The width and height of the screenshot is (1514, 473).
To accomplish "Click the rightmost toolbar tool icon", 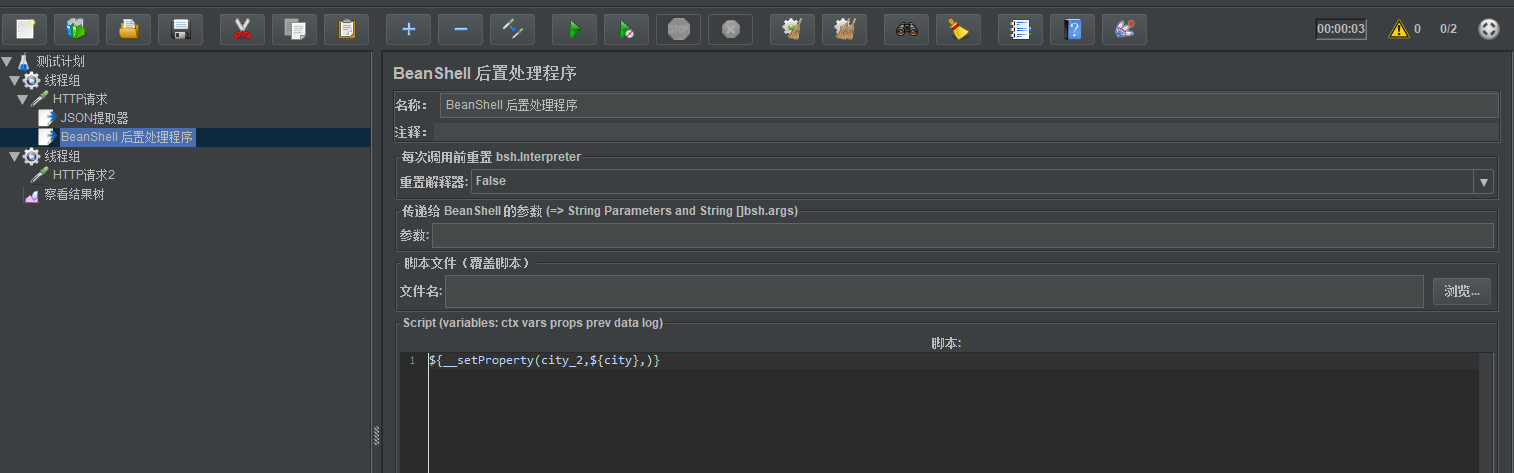I will pos(1124,29).
